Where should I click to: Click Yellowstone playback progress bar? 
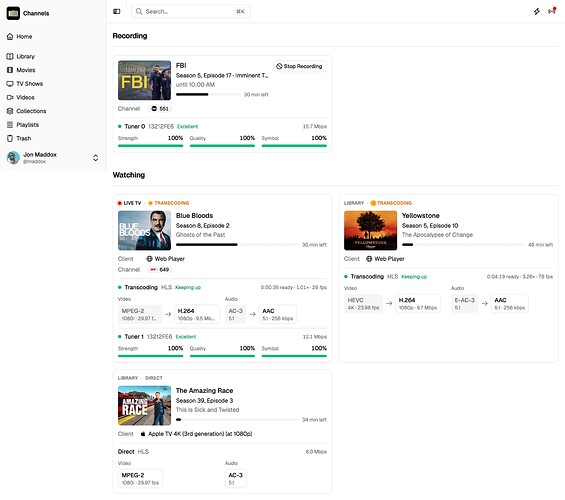click(x=463, y=245)
